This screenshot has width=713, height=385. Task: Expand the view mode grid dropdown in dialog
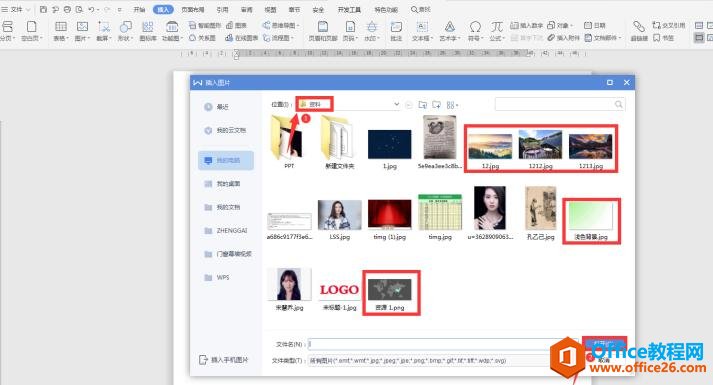pos(452,105)
